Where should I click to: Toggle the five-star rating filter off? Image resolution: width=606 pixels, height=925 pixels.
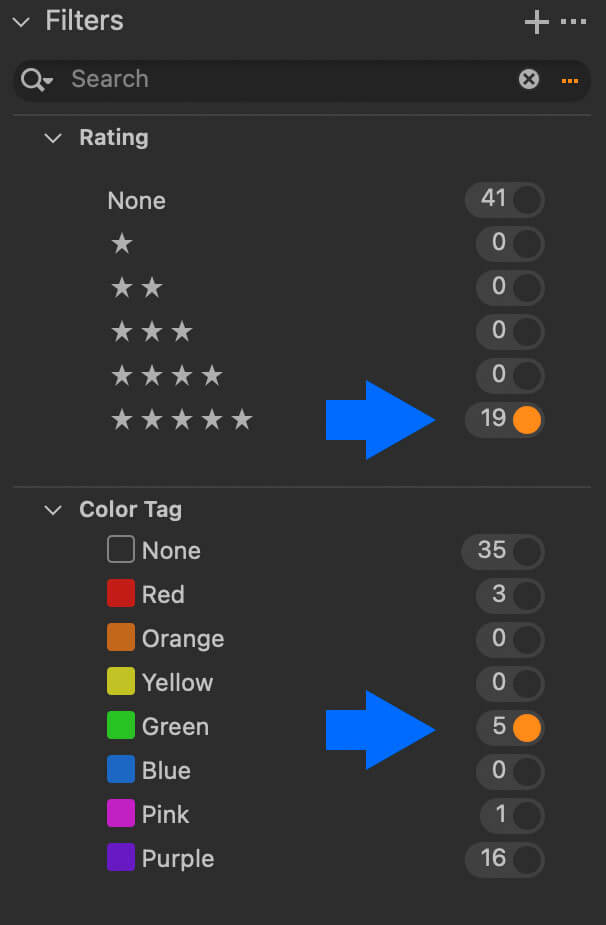[526, 419]
